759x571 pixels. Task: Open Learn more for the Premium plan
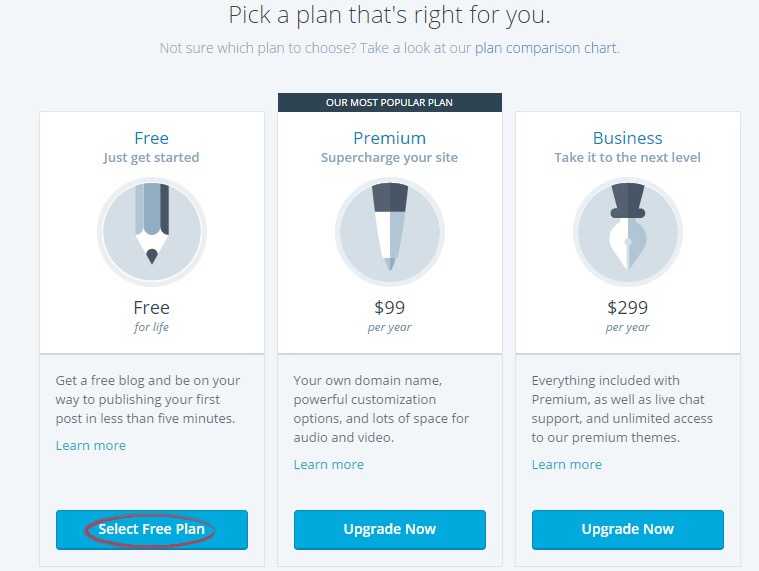click(x=329, y=464)
